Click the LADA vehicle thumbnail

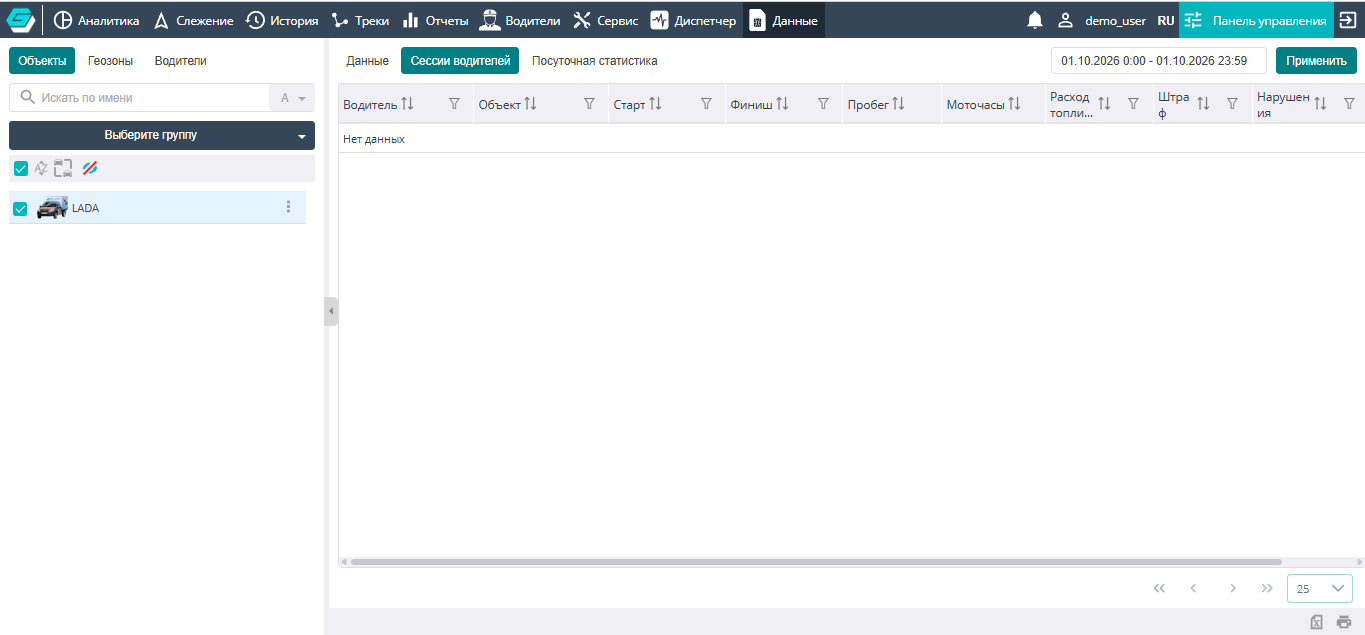tap(52, 208)
